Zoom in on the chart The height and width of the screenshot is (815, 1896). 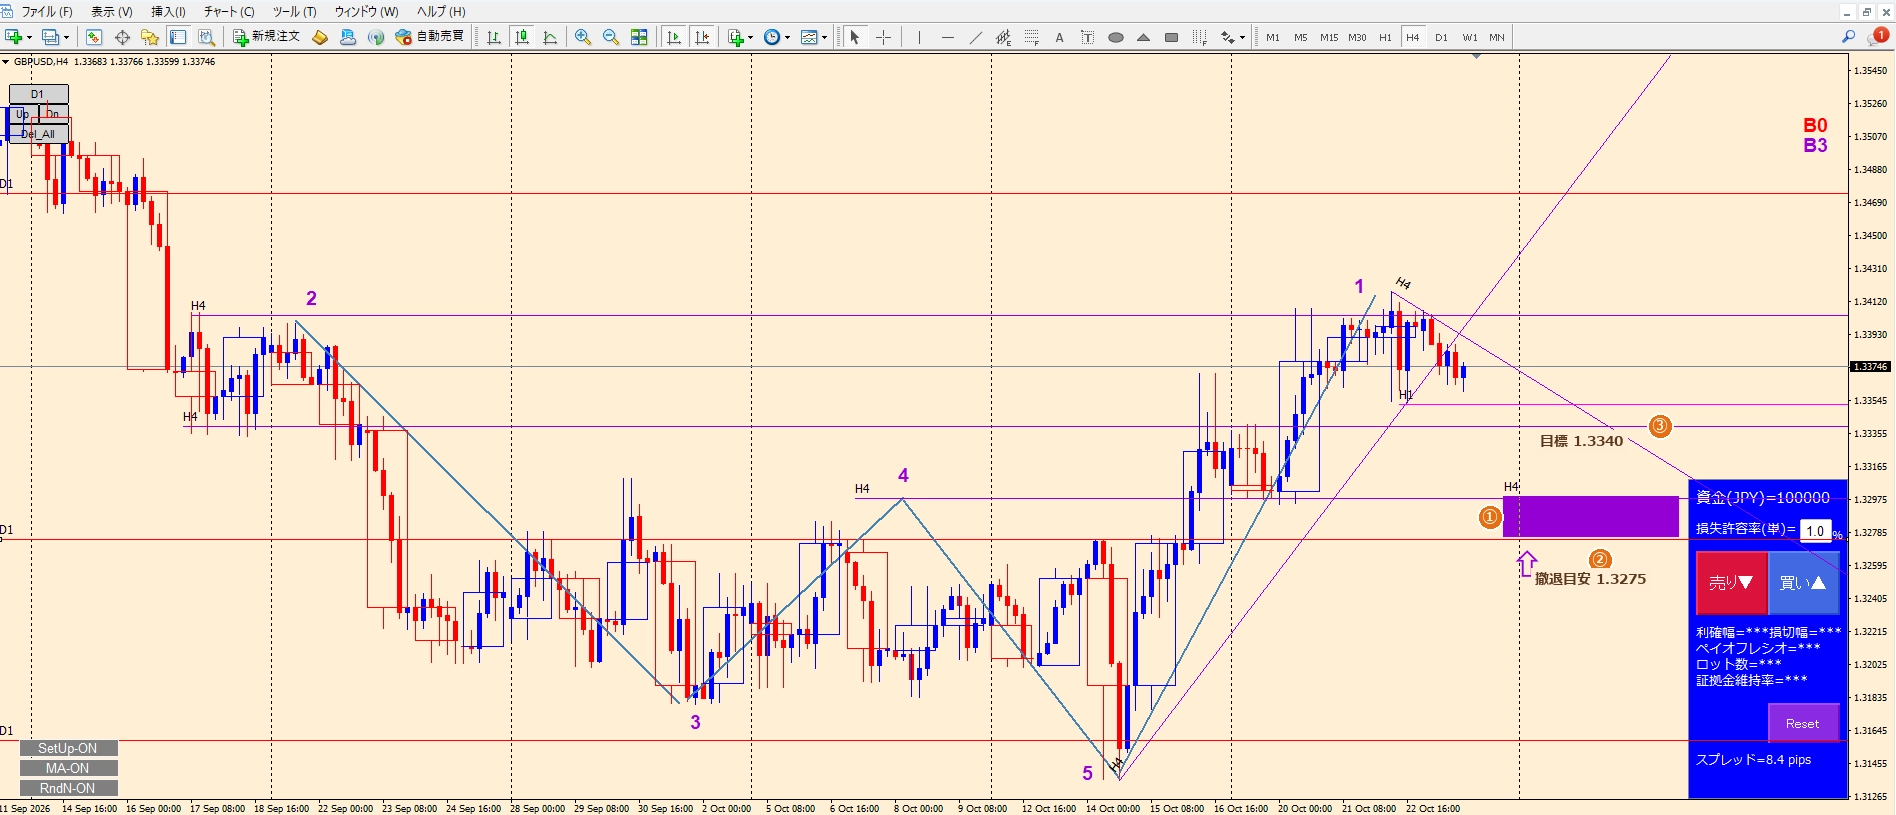583,37
